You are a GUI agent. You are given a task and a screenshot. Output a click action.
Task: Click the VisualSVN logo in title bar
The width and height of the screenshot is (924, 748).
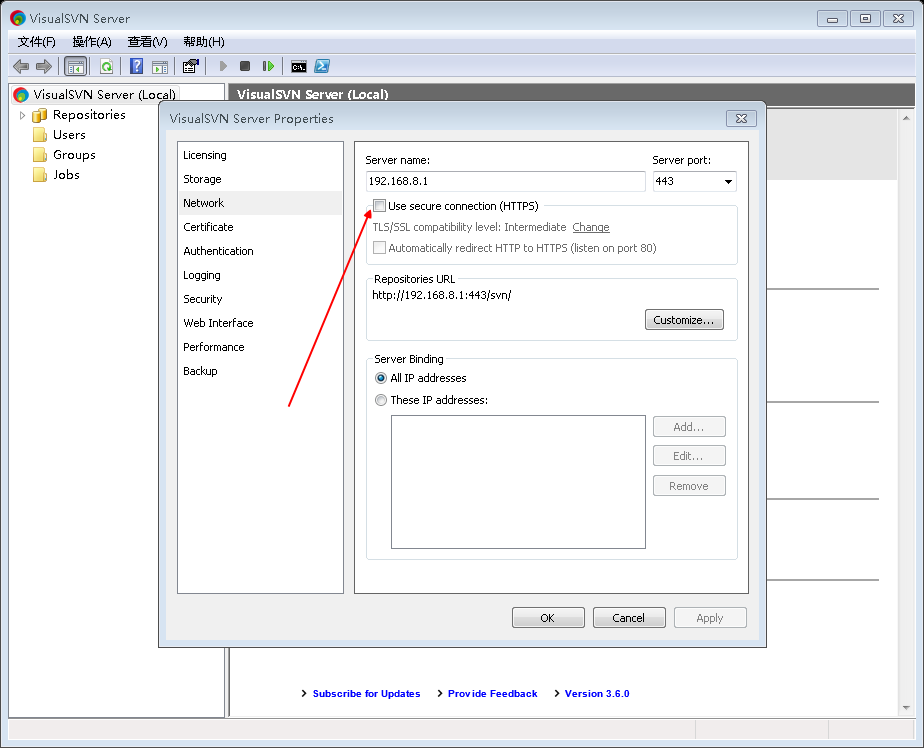(18, 18)
